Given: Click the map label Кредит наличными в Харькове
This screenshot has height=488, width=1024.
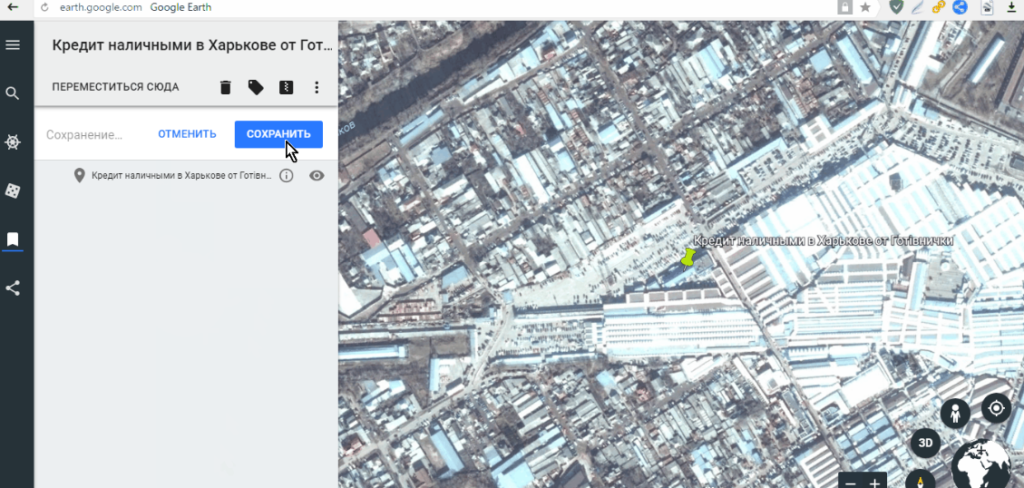Looking at the screenshot, I should tap(822, 240).
